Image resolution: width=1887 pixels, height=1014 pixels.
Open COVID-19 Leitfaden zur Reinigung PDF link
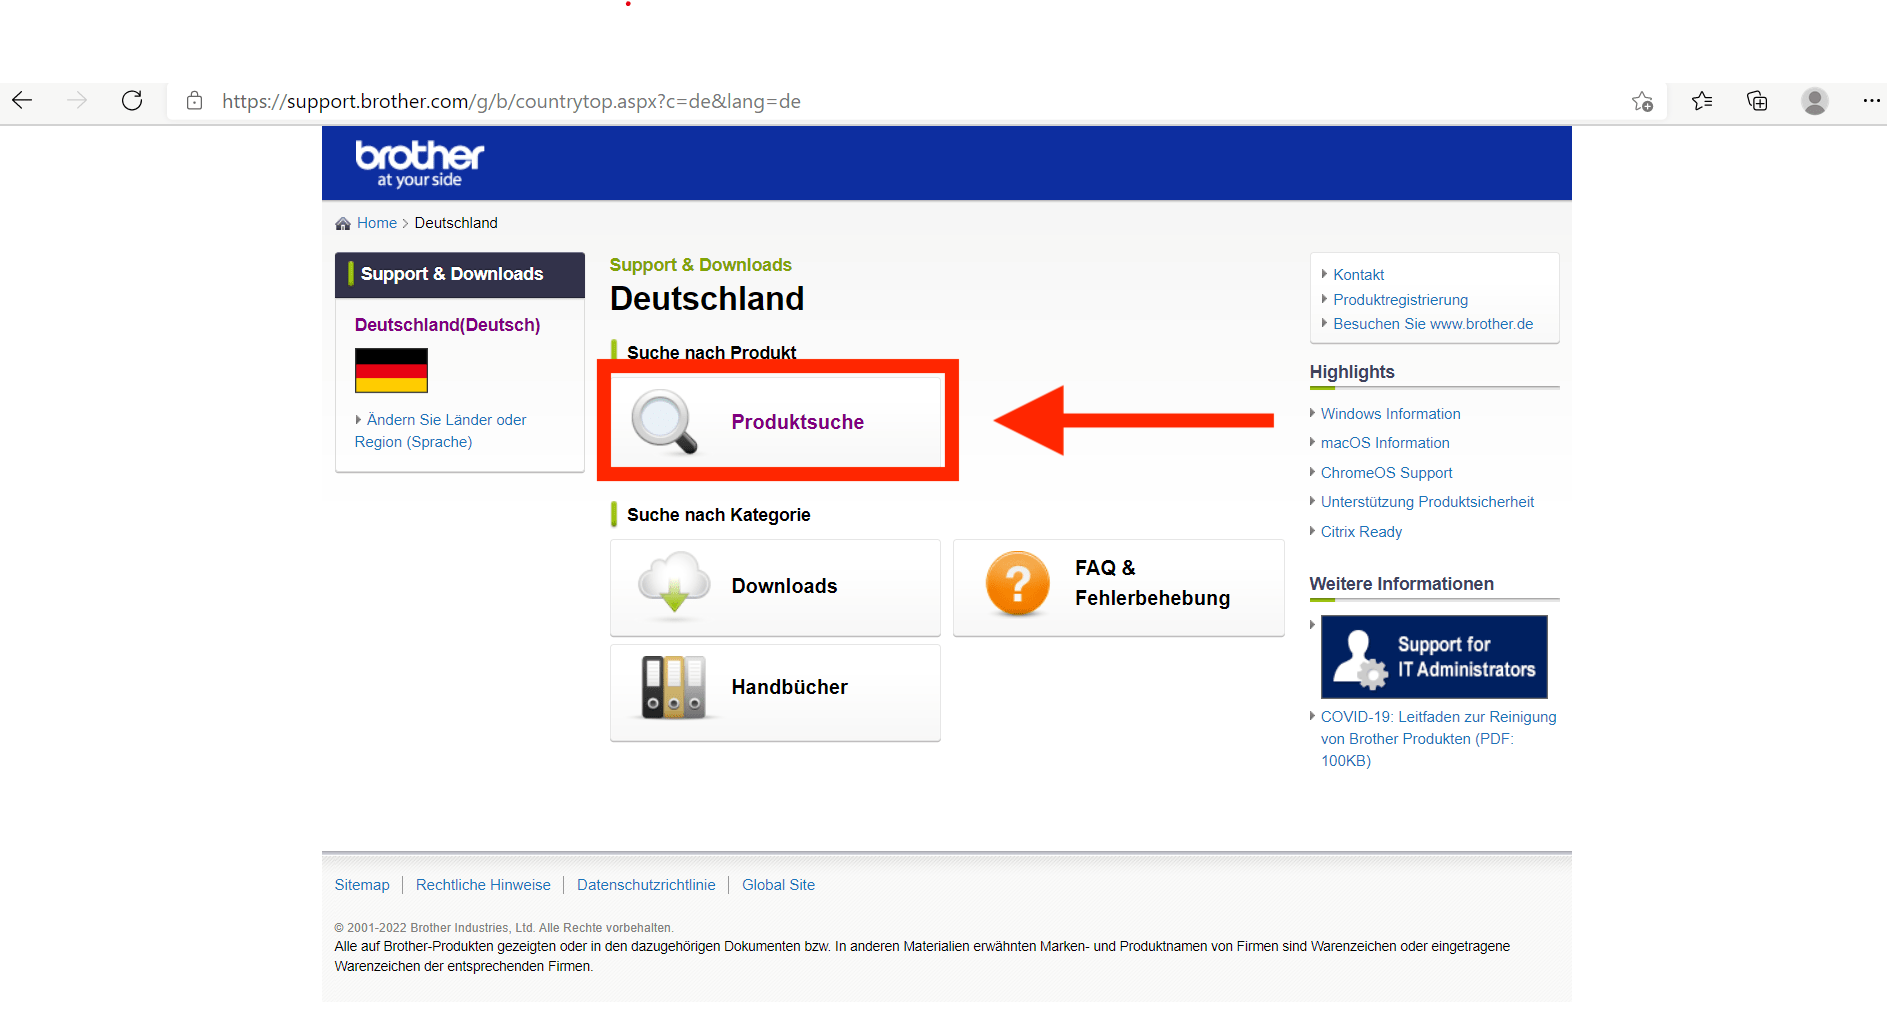(1438, 739)
